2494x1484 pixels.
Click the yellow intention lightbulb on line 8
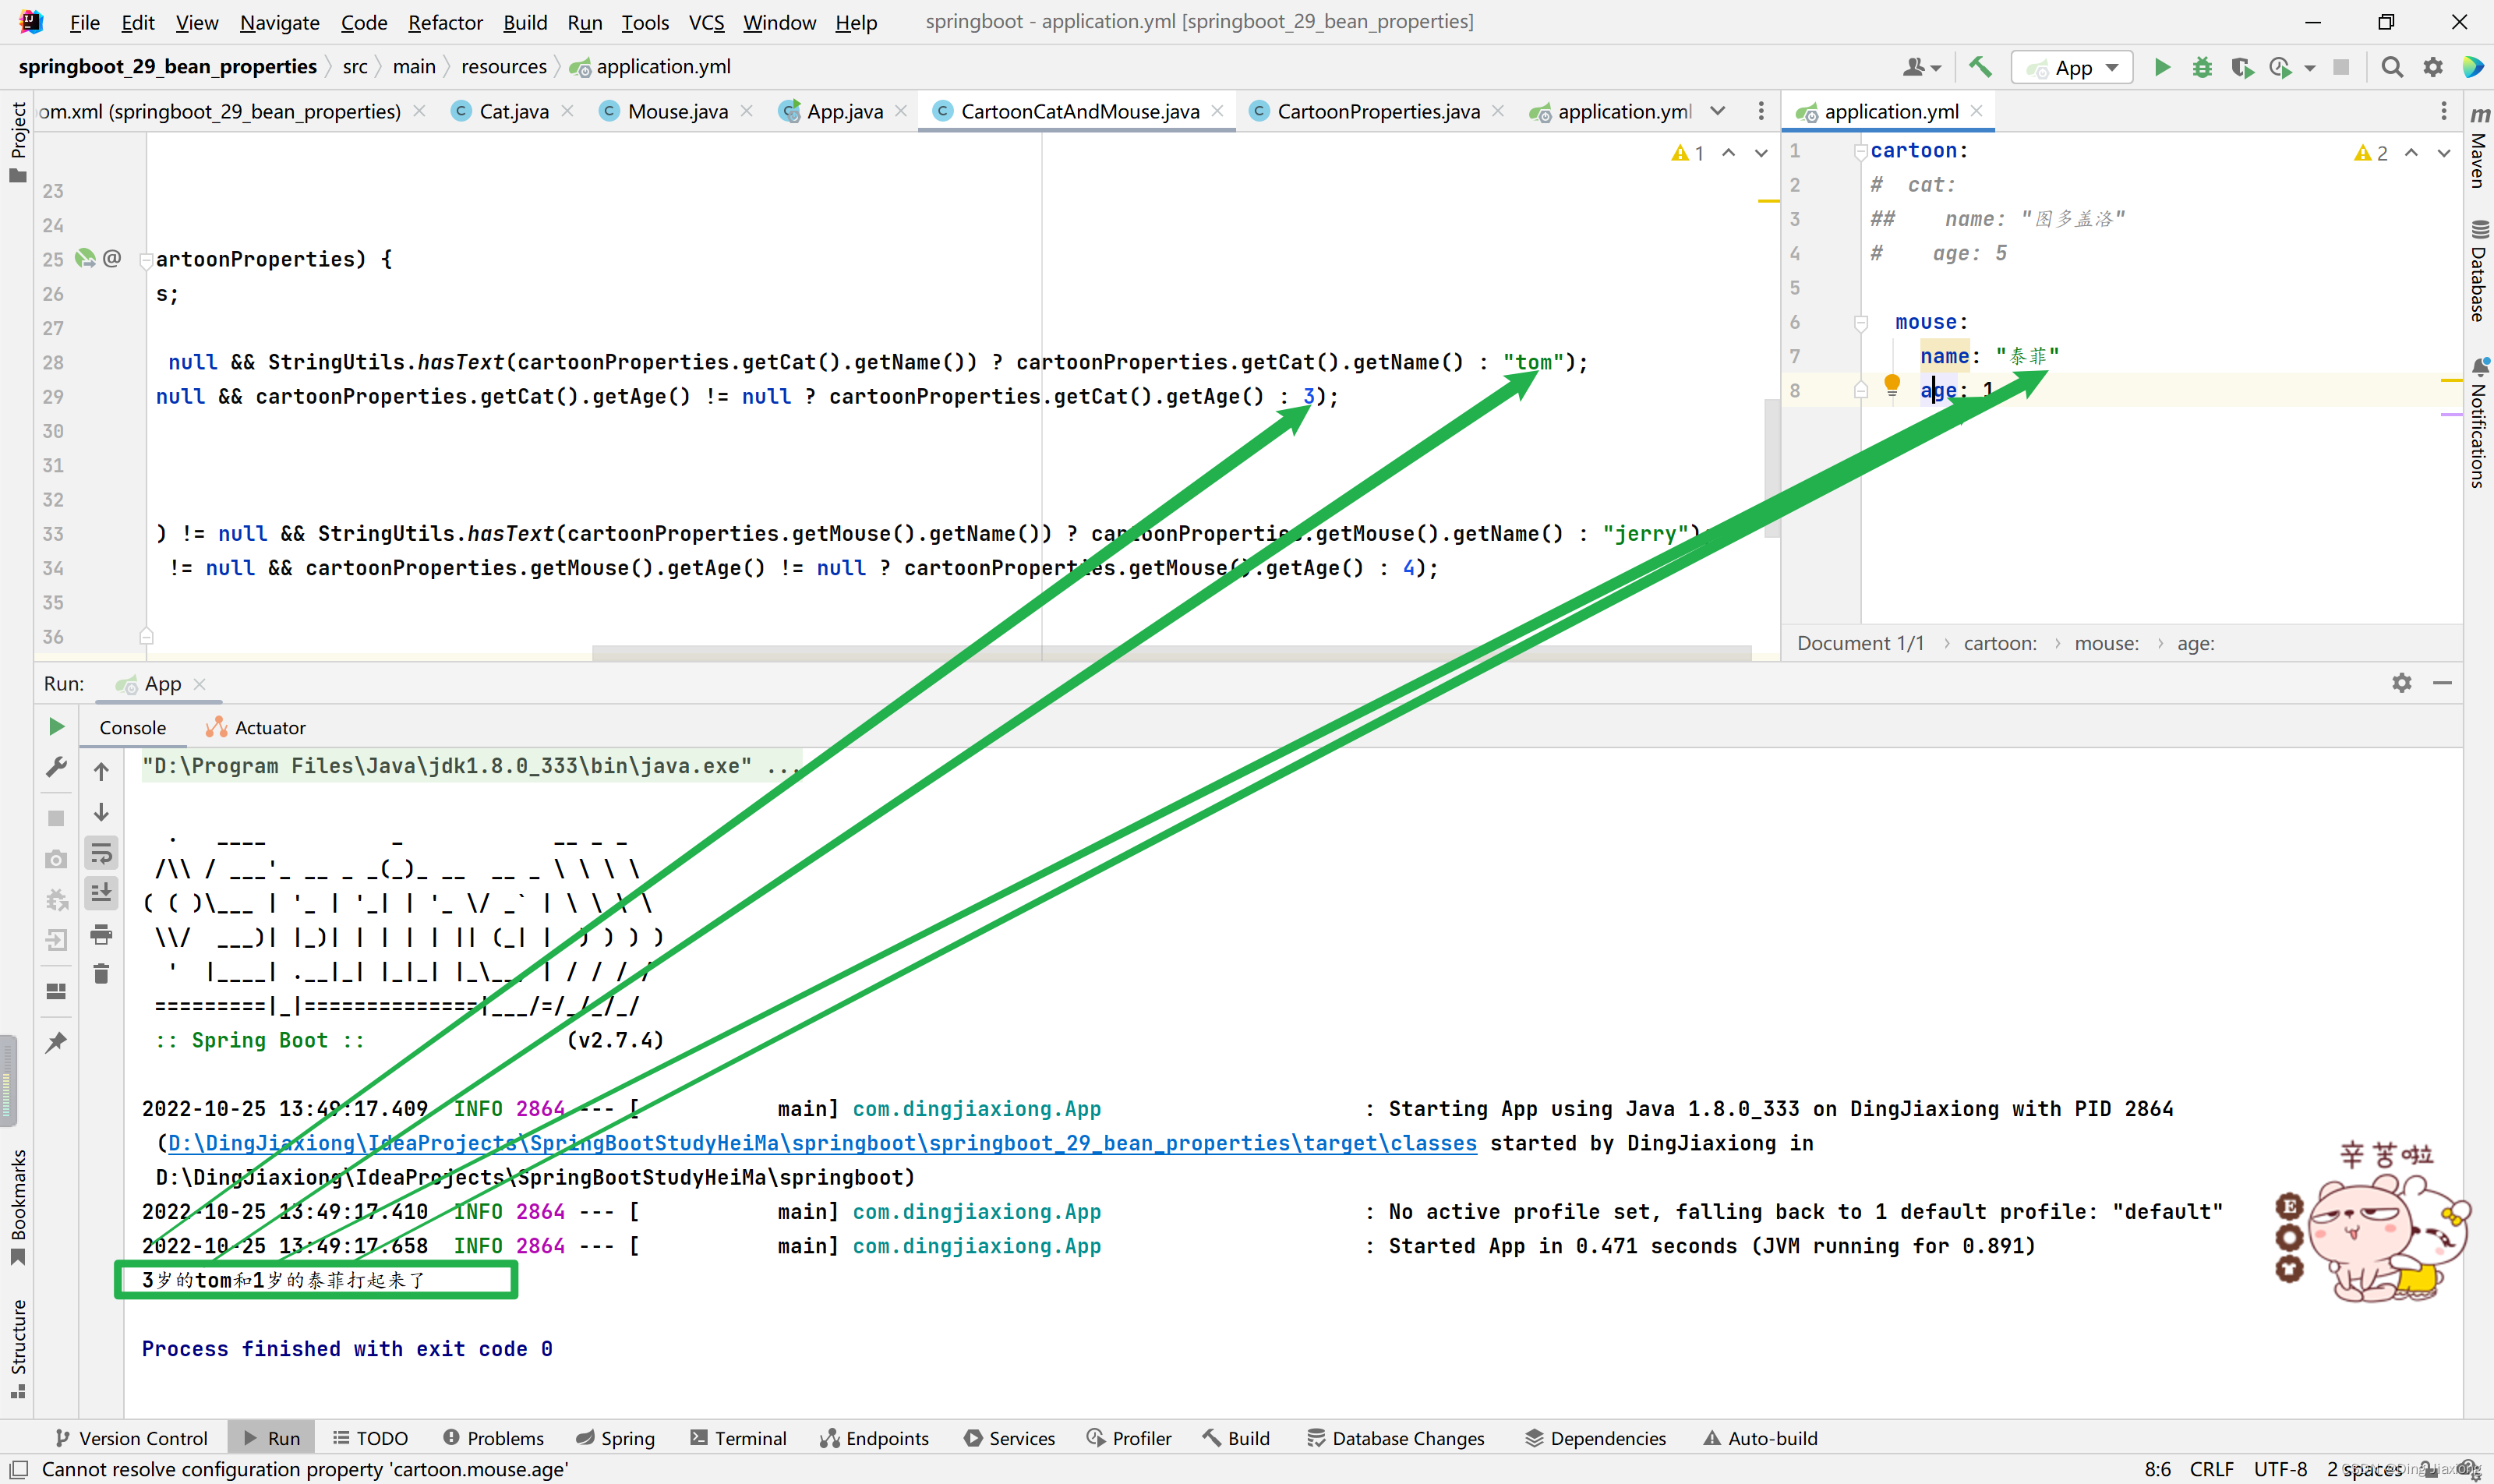pyautogui.click(x=1891, y=383)
